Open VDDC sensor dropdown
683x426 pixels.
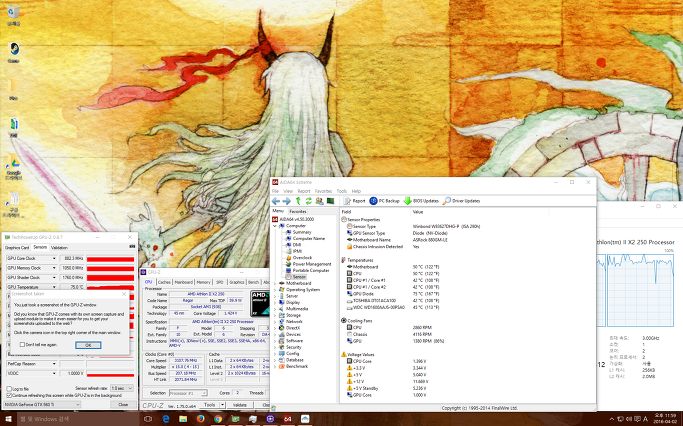[x=54, y=373]
